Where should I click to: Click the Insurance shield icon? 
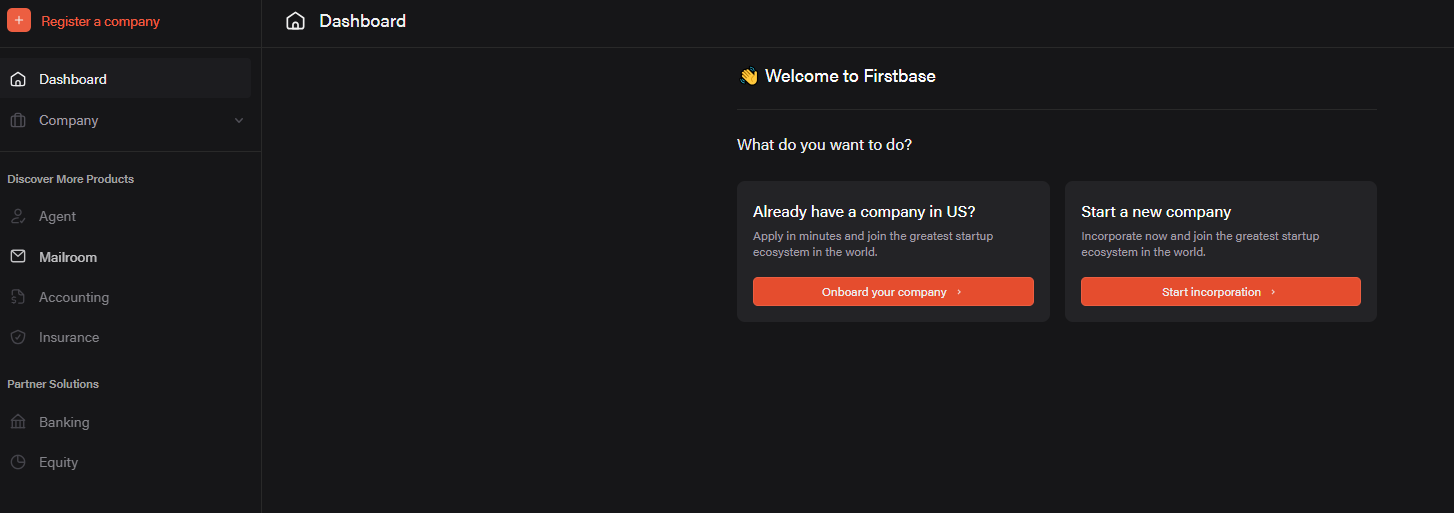(x=18, y=337)
